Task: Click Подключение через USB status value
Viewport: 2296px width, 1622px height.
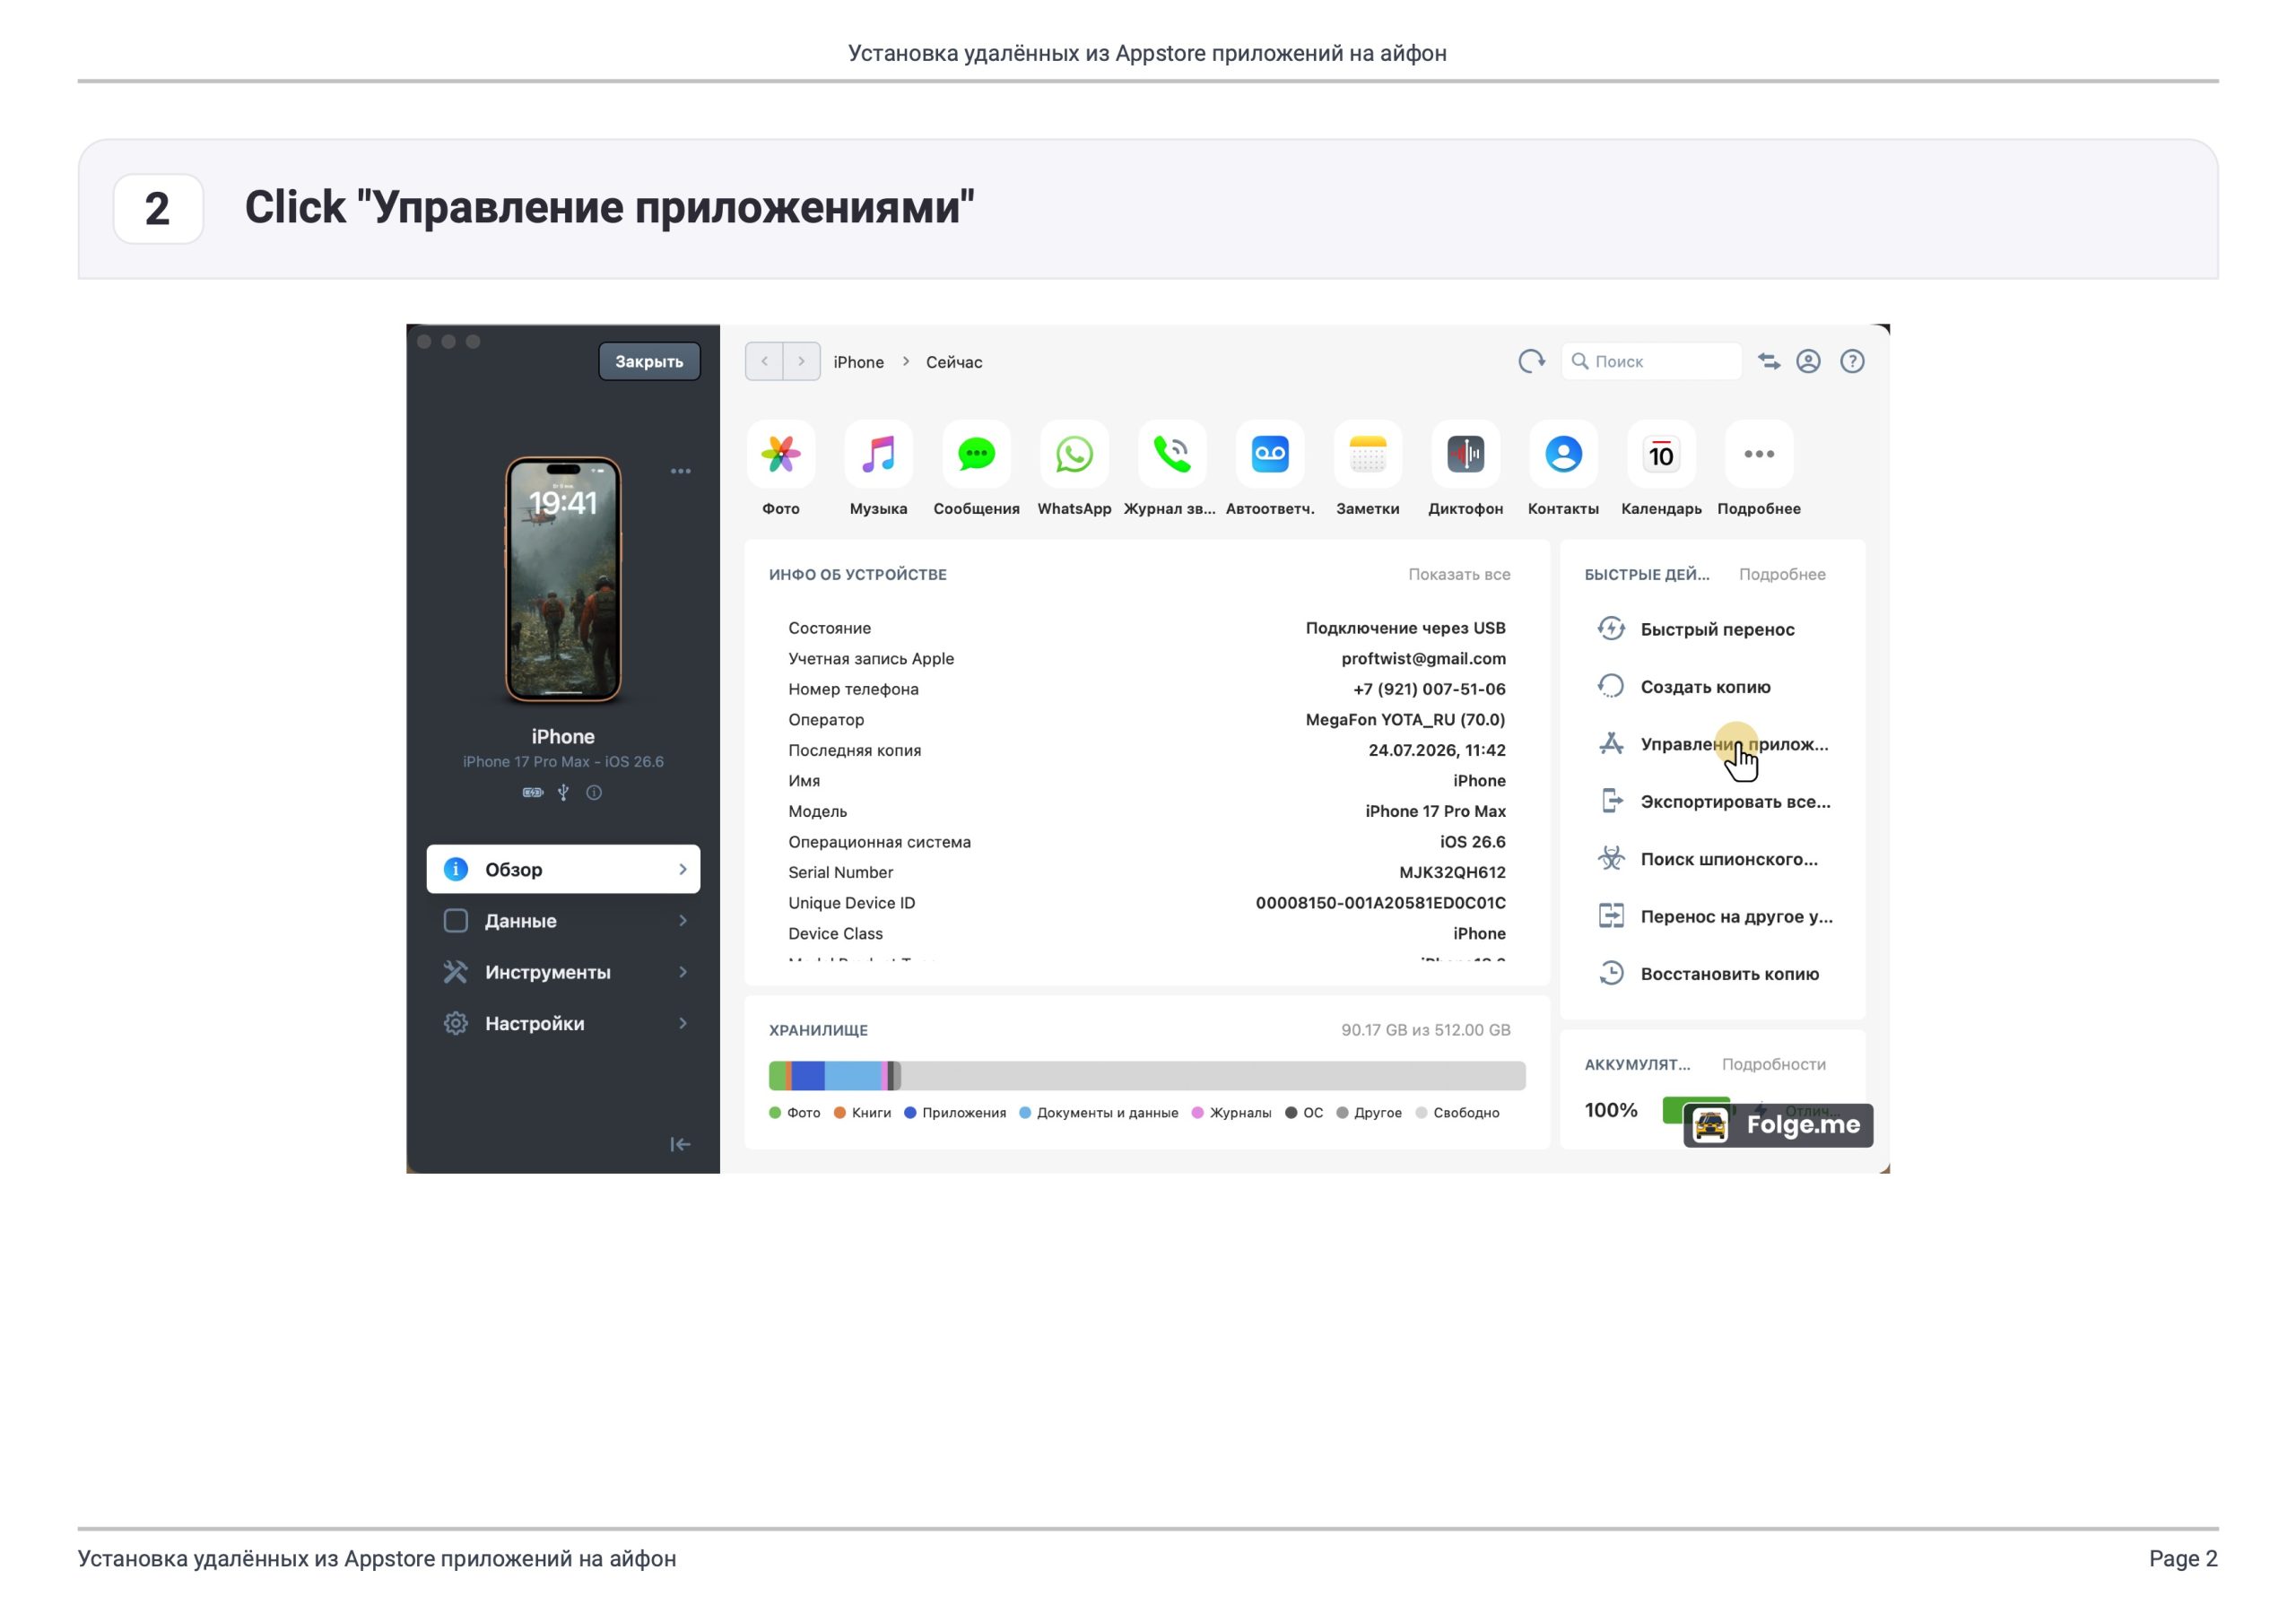Action: 1405,628
